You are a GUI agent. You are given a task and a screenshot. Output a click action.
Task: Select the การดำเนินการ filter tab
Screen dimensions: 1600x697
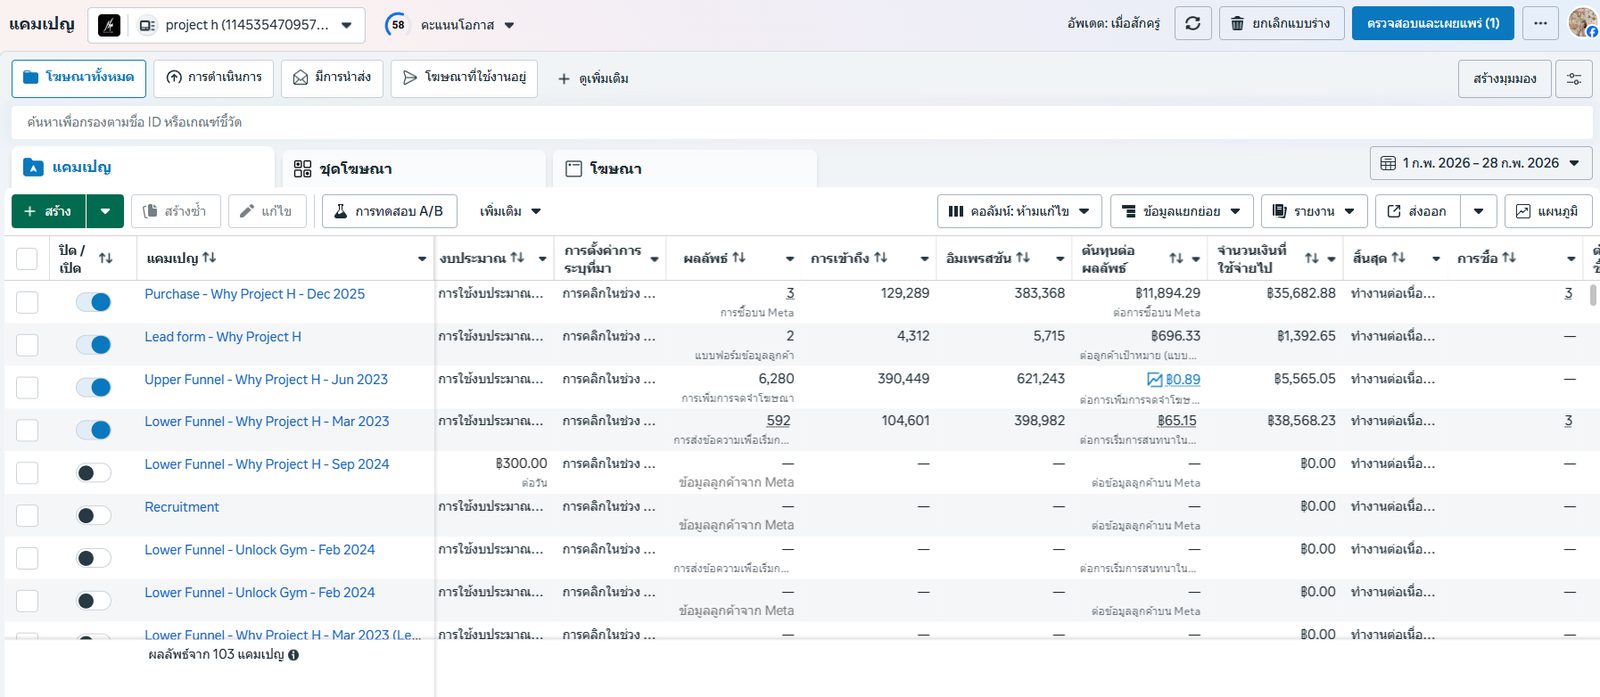pos(214,78)
